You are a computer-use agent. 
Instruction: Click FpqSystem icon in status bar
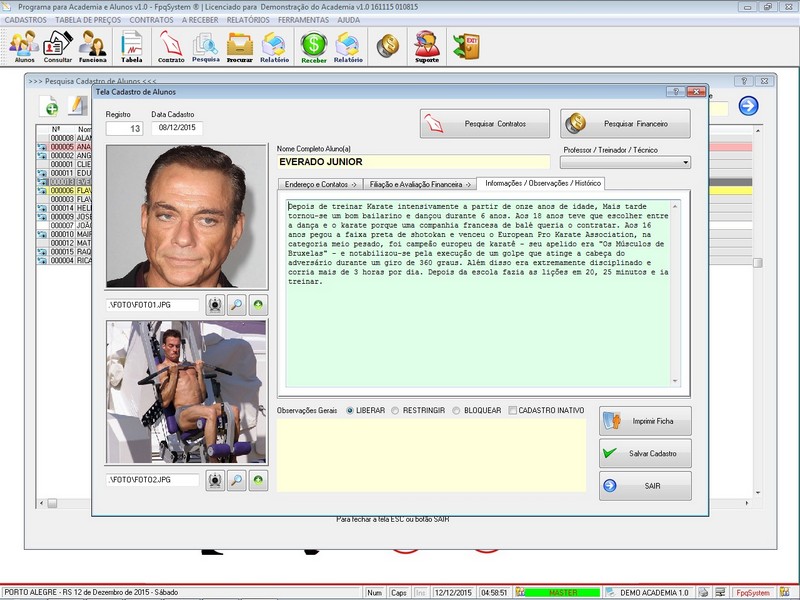click(784, 592)
